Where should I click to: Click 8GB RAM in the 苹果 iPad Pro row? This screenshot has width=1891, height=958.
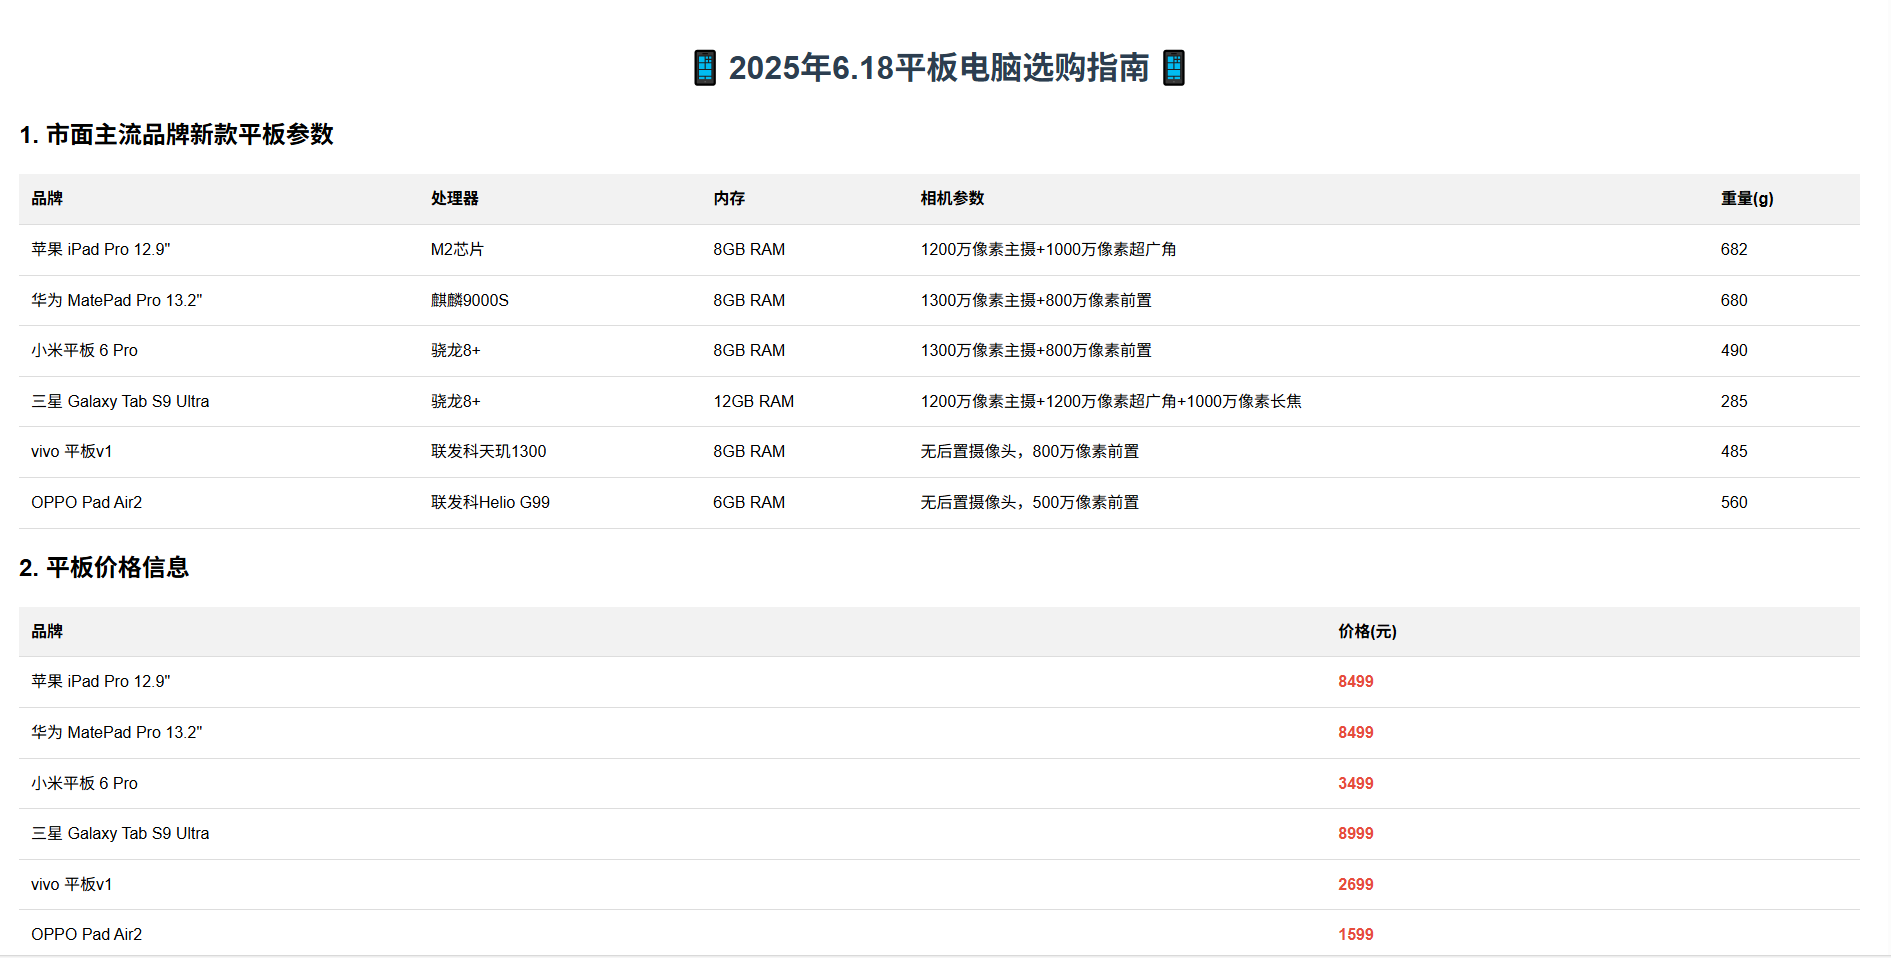pyautogui.click(x=749, y=249)
